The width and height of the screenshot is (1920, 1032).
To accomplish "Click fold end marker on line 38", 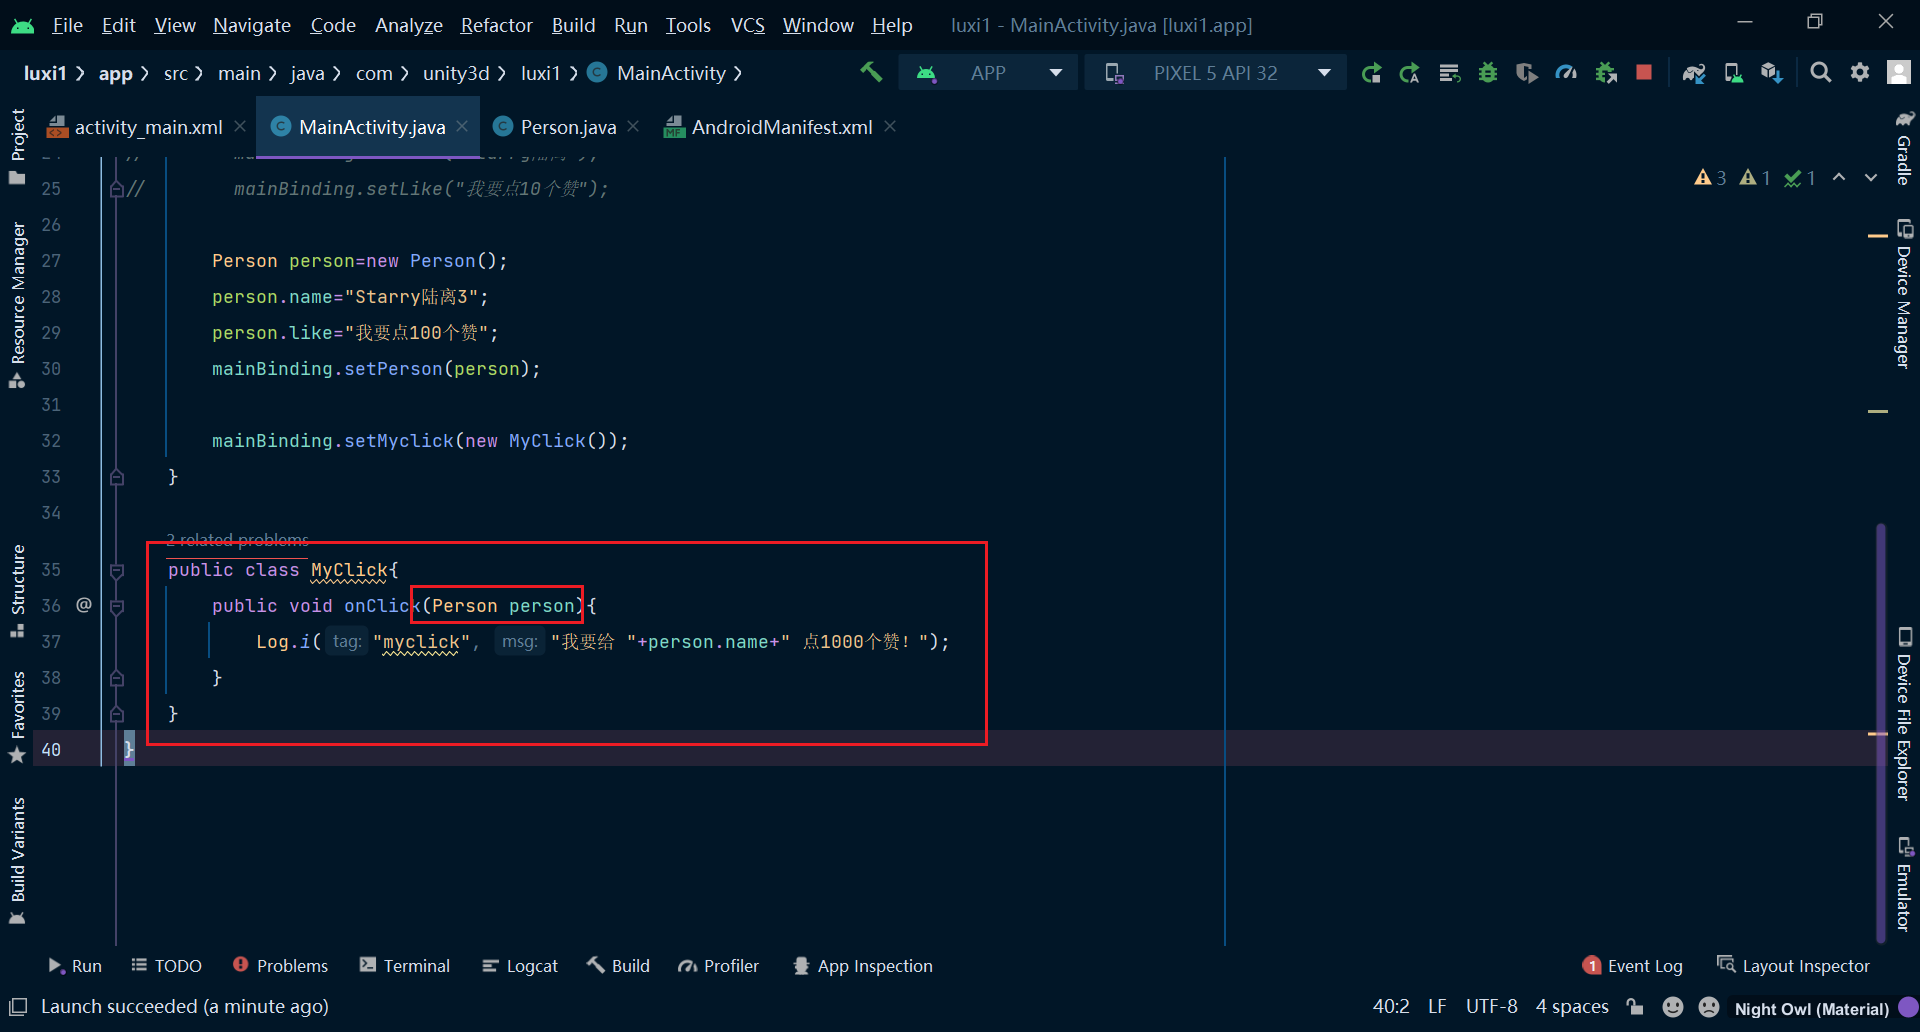I will pos(117,678).
